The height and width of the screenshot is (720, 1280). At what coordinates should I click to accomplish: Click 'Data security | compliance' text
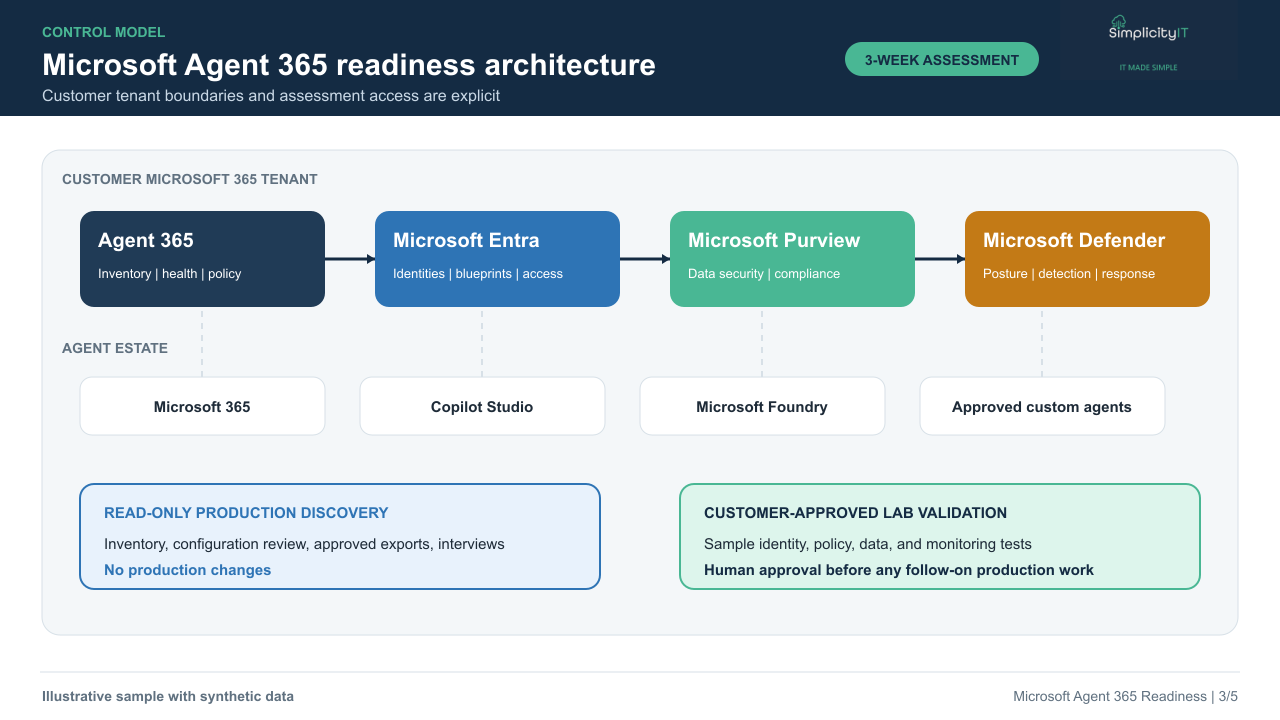764,274
